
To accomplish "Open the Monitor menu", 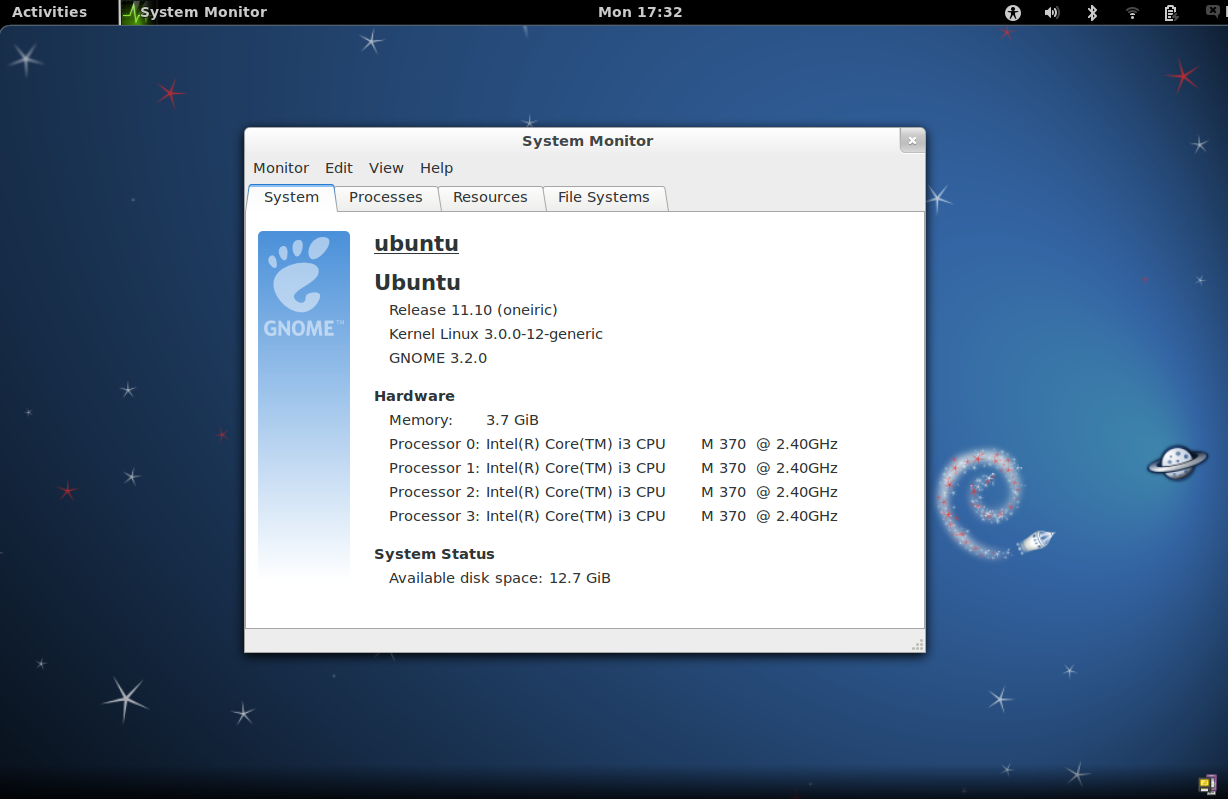I will (x=281, y=168).
